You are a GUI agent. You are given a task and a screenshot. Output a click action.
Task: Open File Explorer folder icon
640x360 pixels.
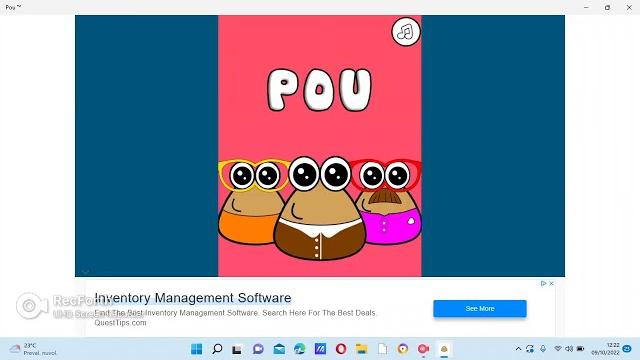362,349
